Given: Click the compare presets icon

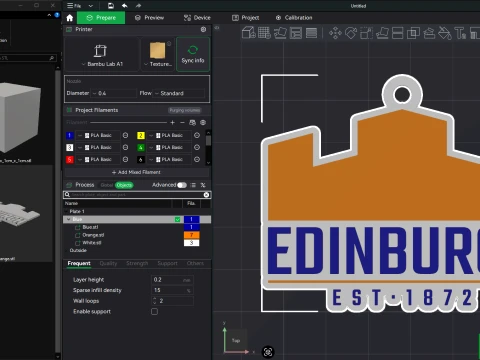Looking at the screenshot, I should (203, 185).
